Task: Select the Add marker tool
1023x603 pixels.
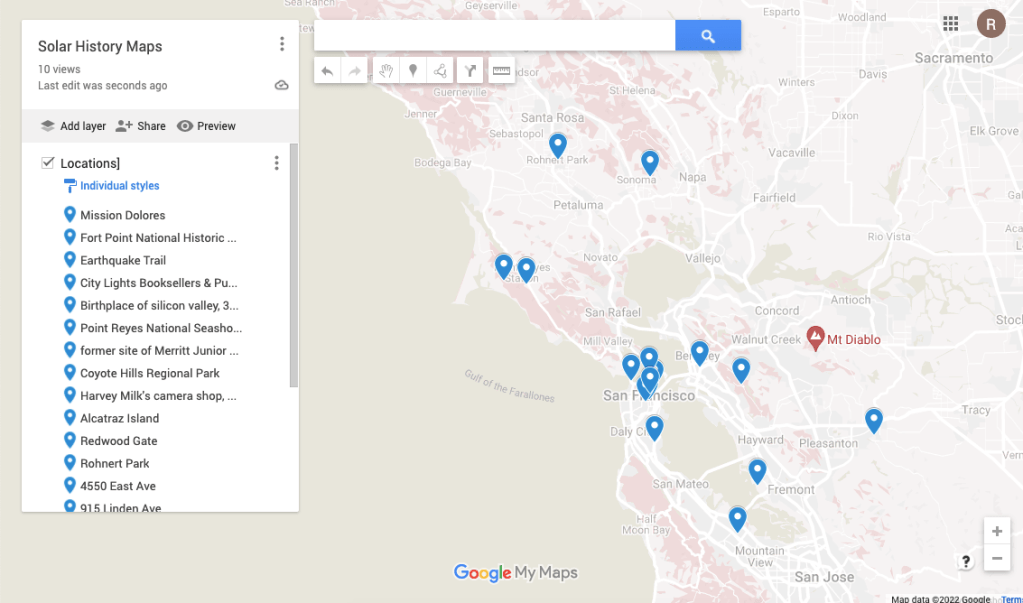Action: (x=412, y=71)
